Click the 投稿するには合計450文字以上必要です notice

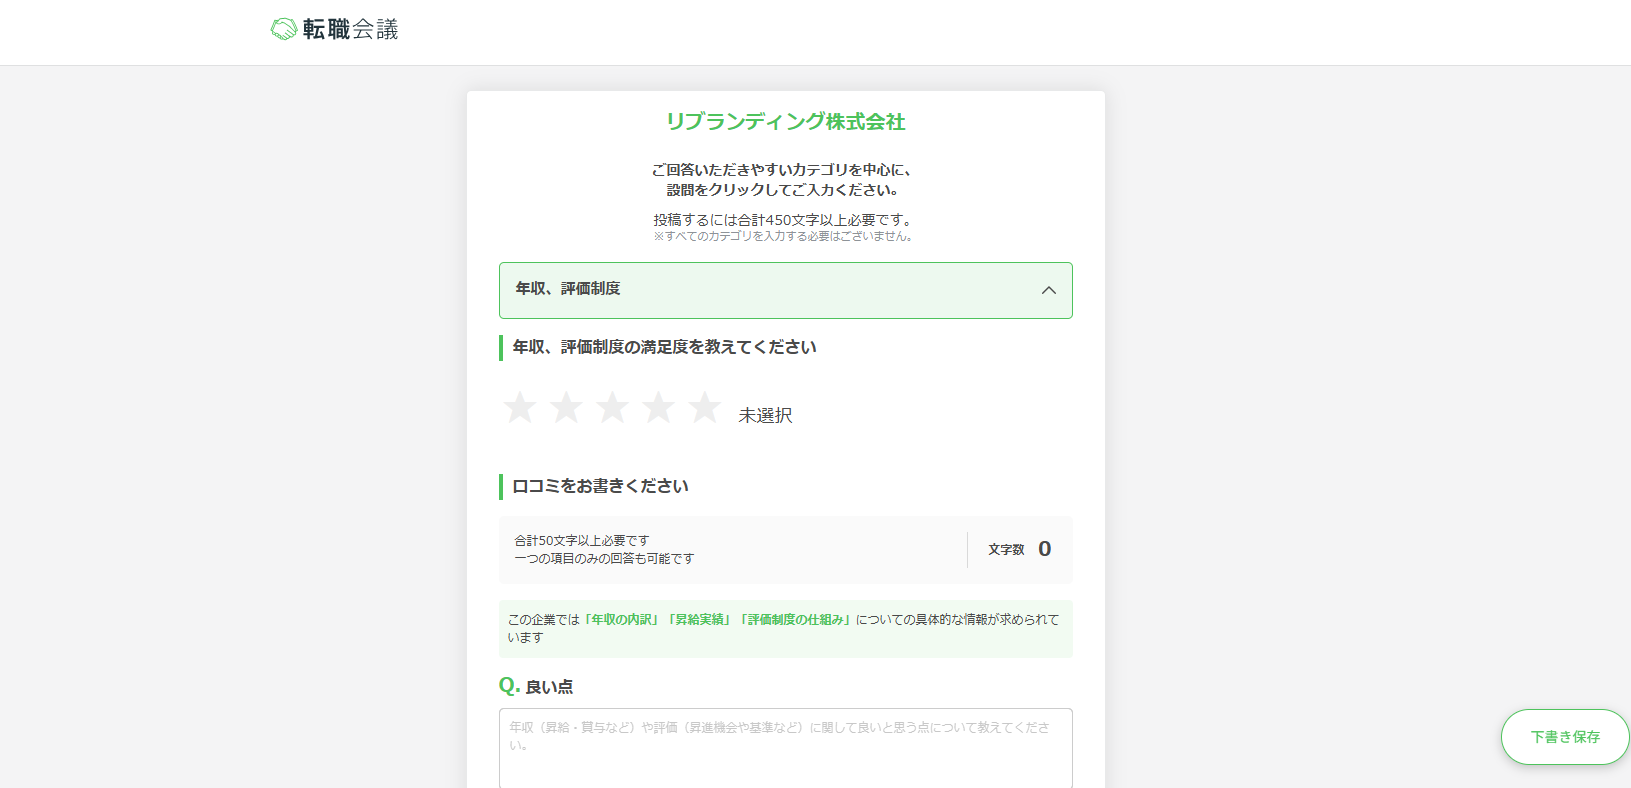coord(786,220)
